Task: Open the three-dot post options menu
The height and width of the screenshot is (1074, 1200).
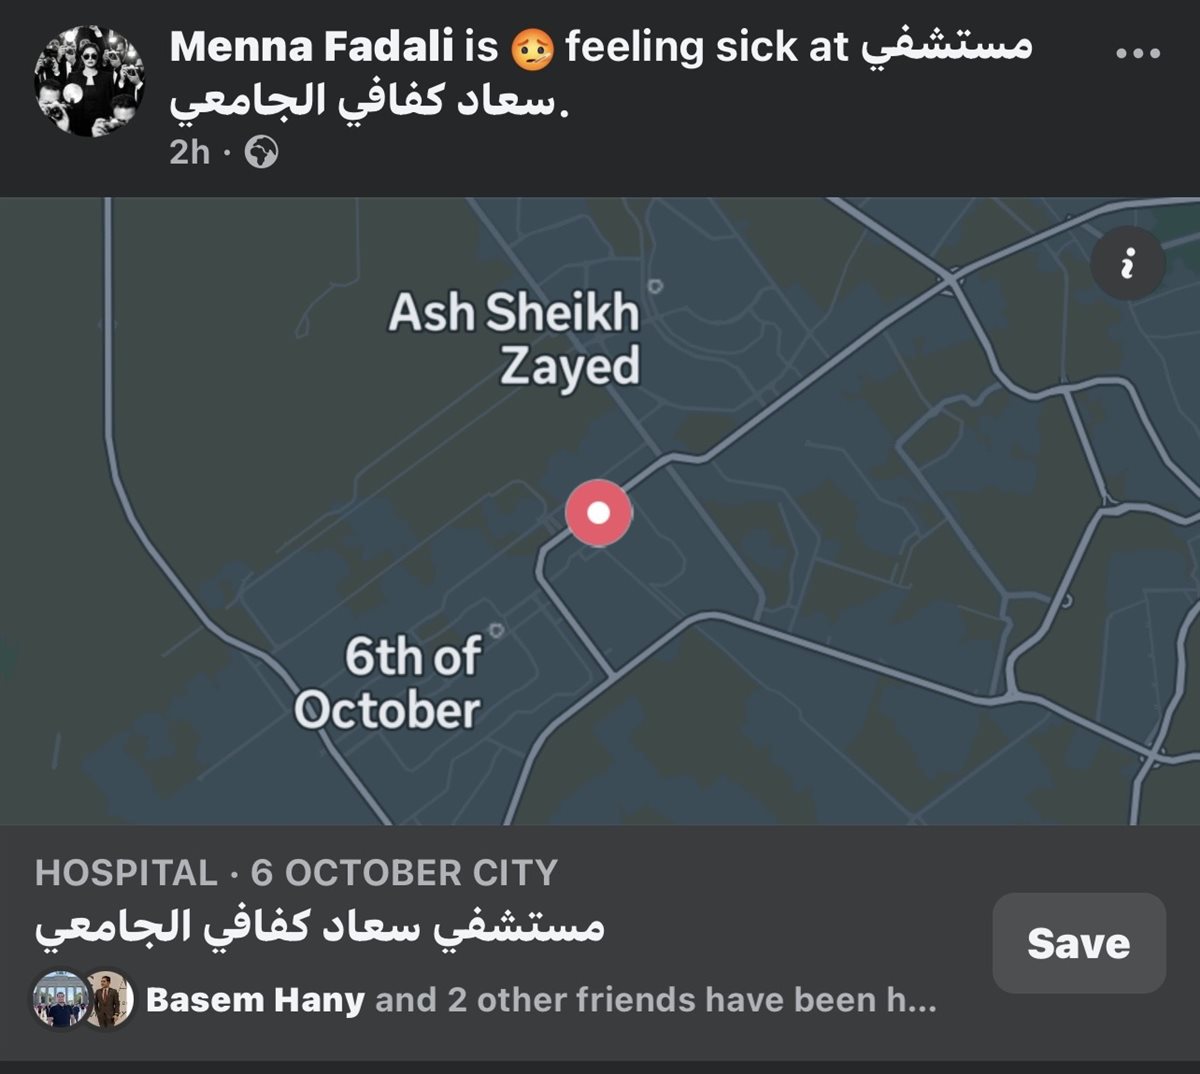Action: click(1138, 53)
